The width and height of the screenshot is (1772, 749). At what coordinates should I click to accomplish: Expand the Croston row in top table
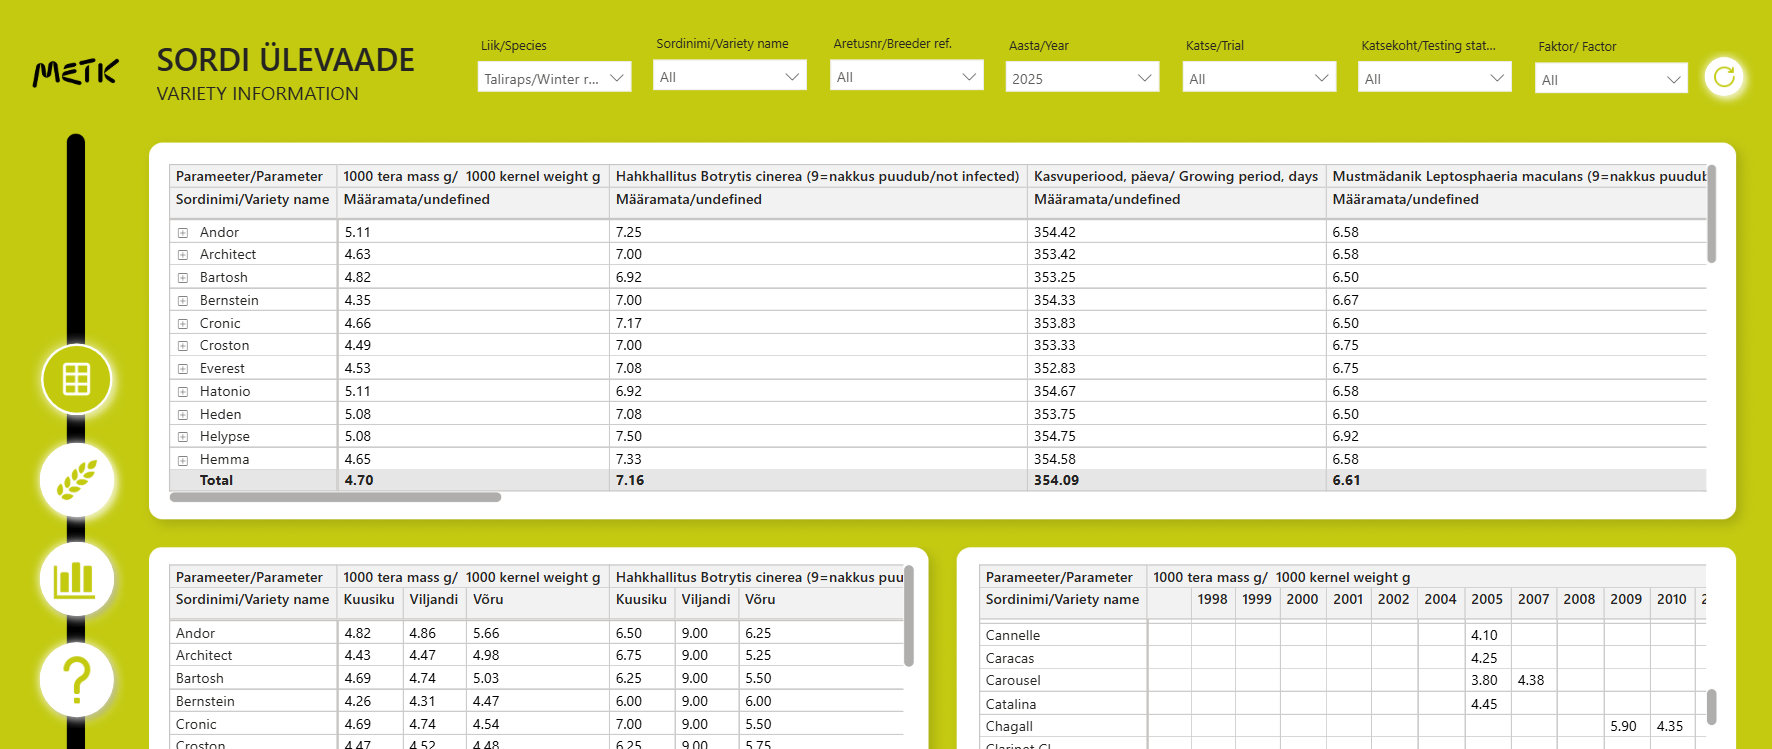tap(183, 346)
